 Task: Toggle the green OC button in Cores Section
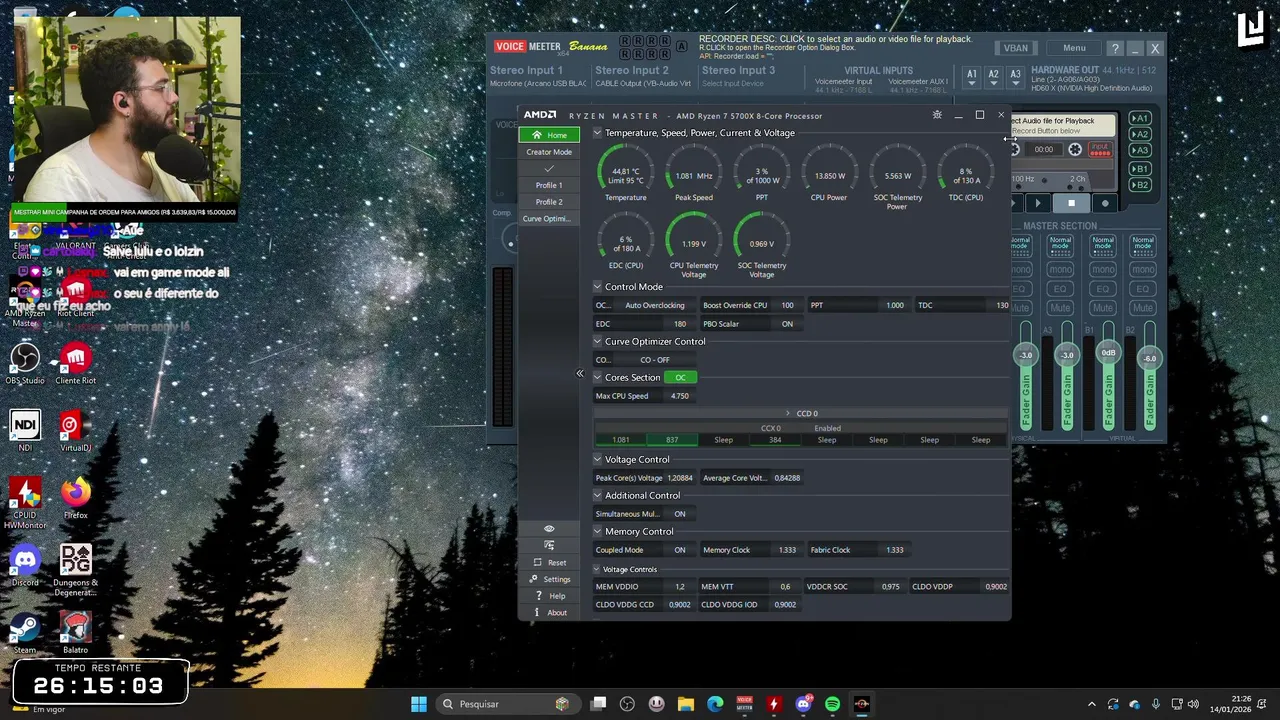pyautogui.click(x=680, y=378)
